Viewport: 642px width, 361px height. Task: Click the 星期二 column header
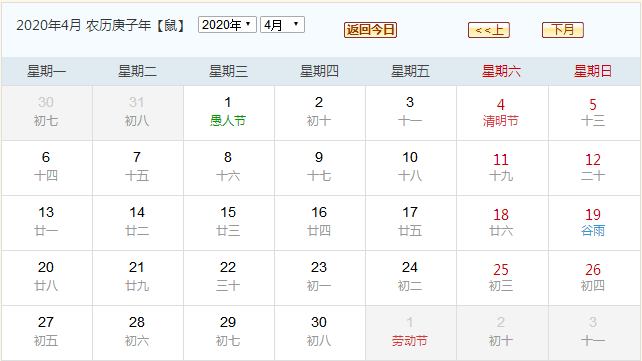(138, 71)
